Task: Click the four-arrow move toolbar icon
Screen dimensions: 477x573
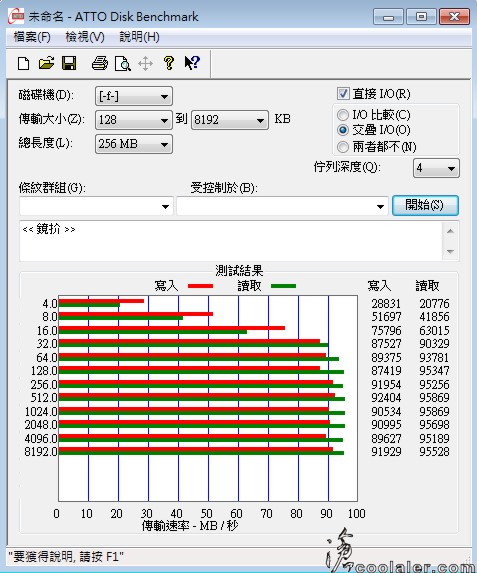Action: 145,64
